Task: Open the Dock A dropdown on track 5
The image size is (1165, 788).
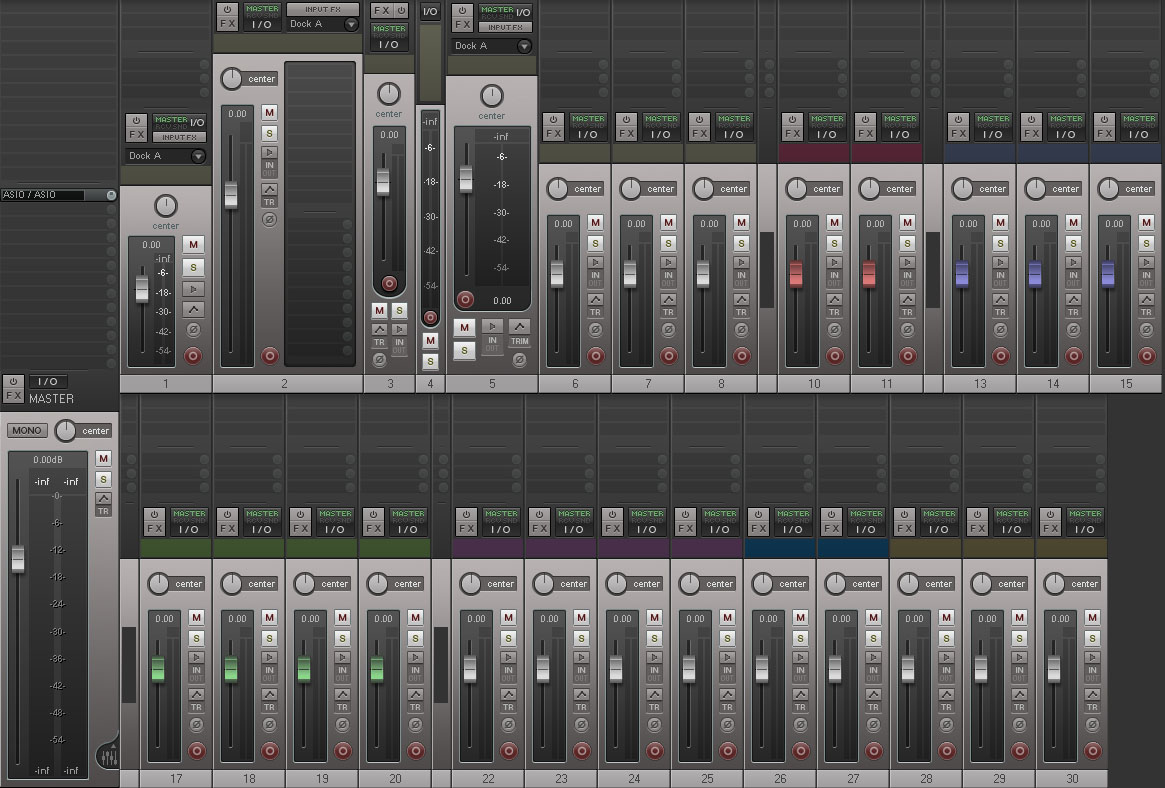Action: pos(523,46)
